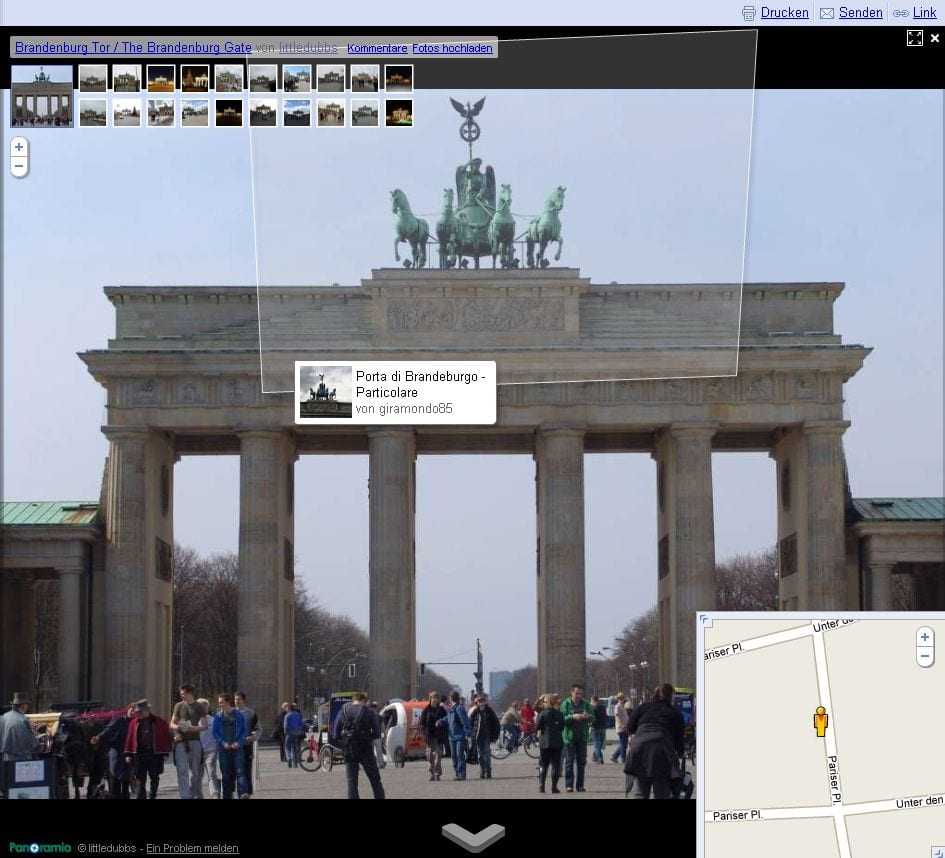Zoom out on the mini map
Screen dimensions: 945x858
pyautogui.click(x=924, y=656)
